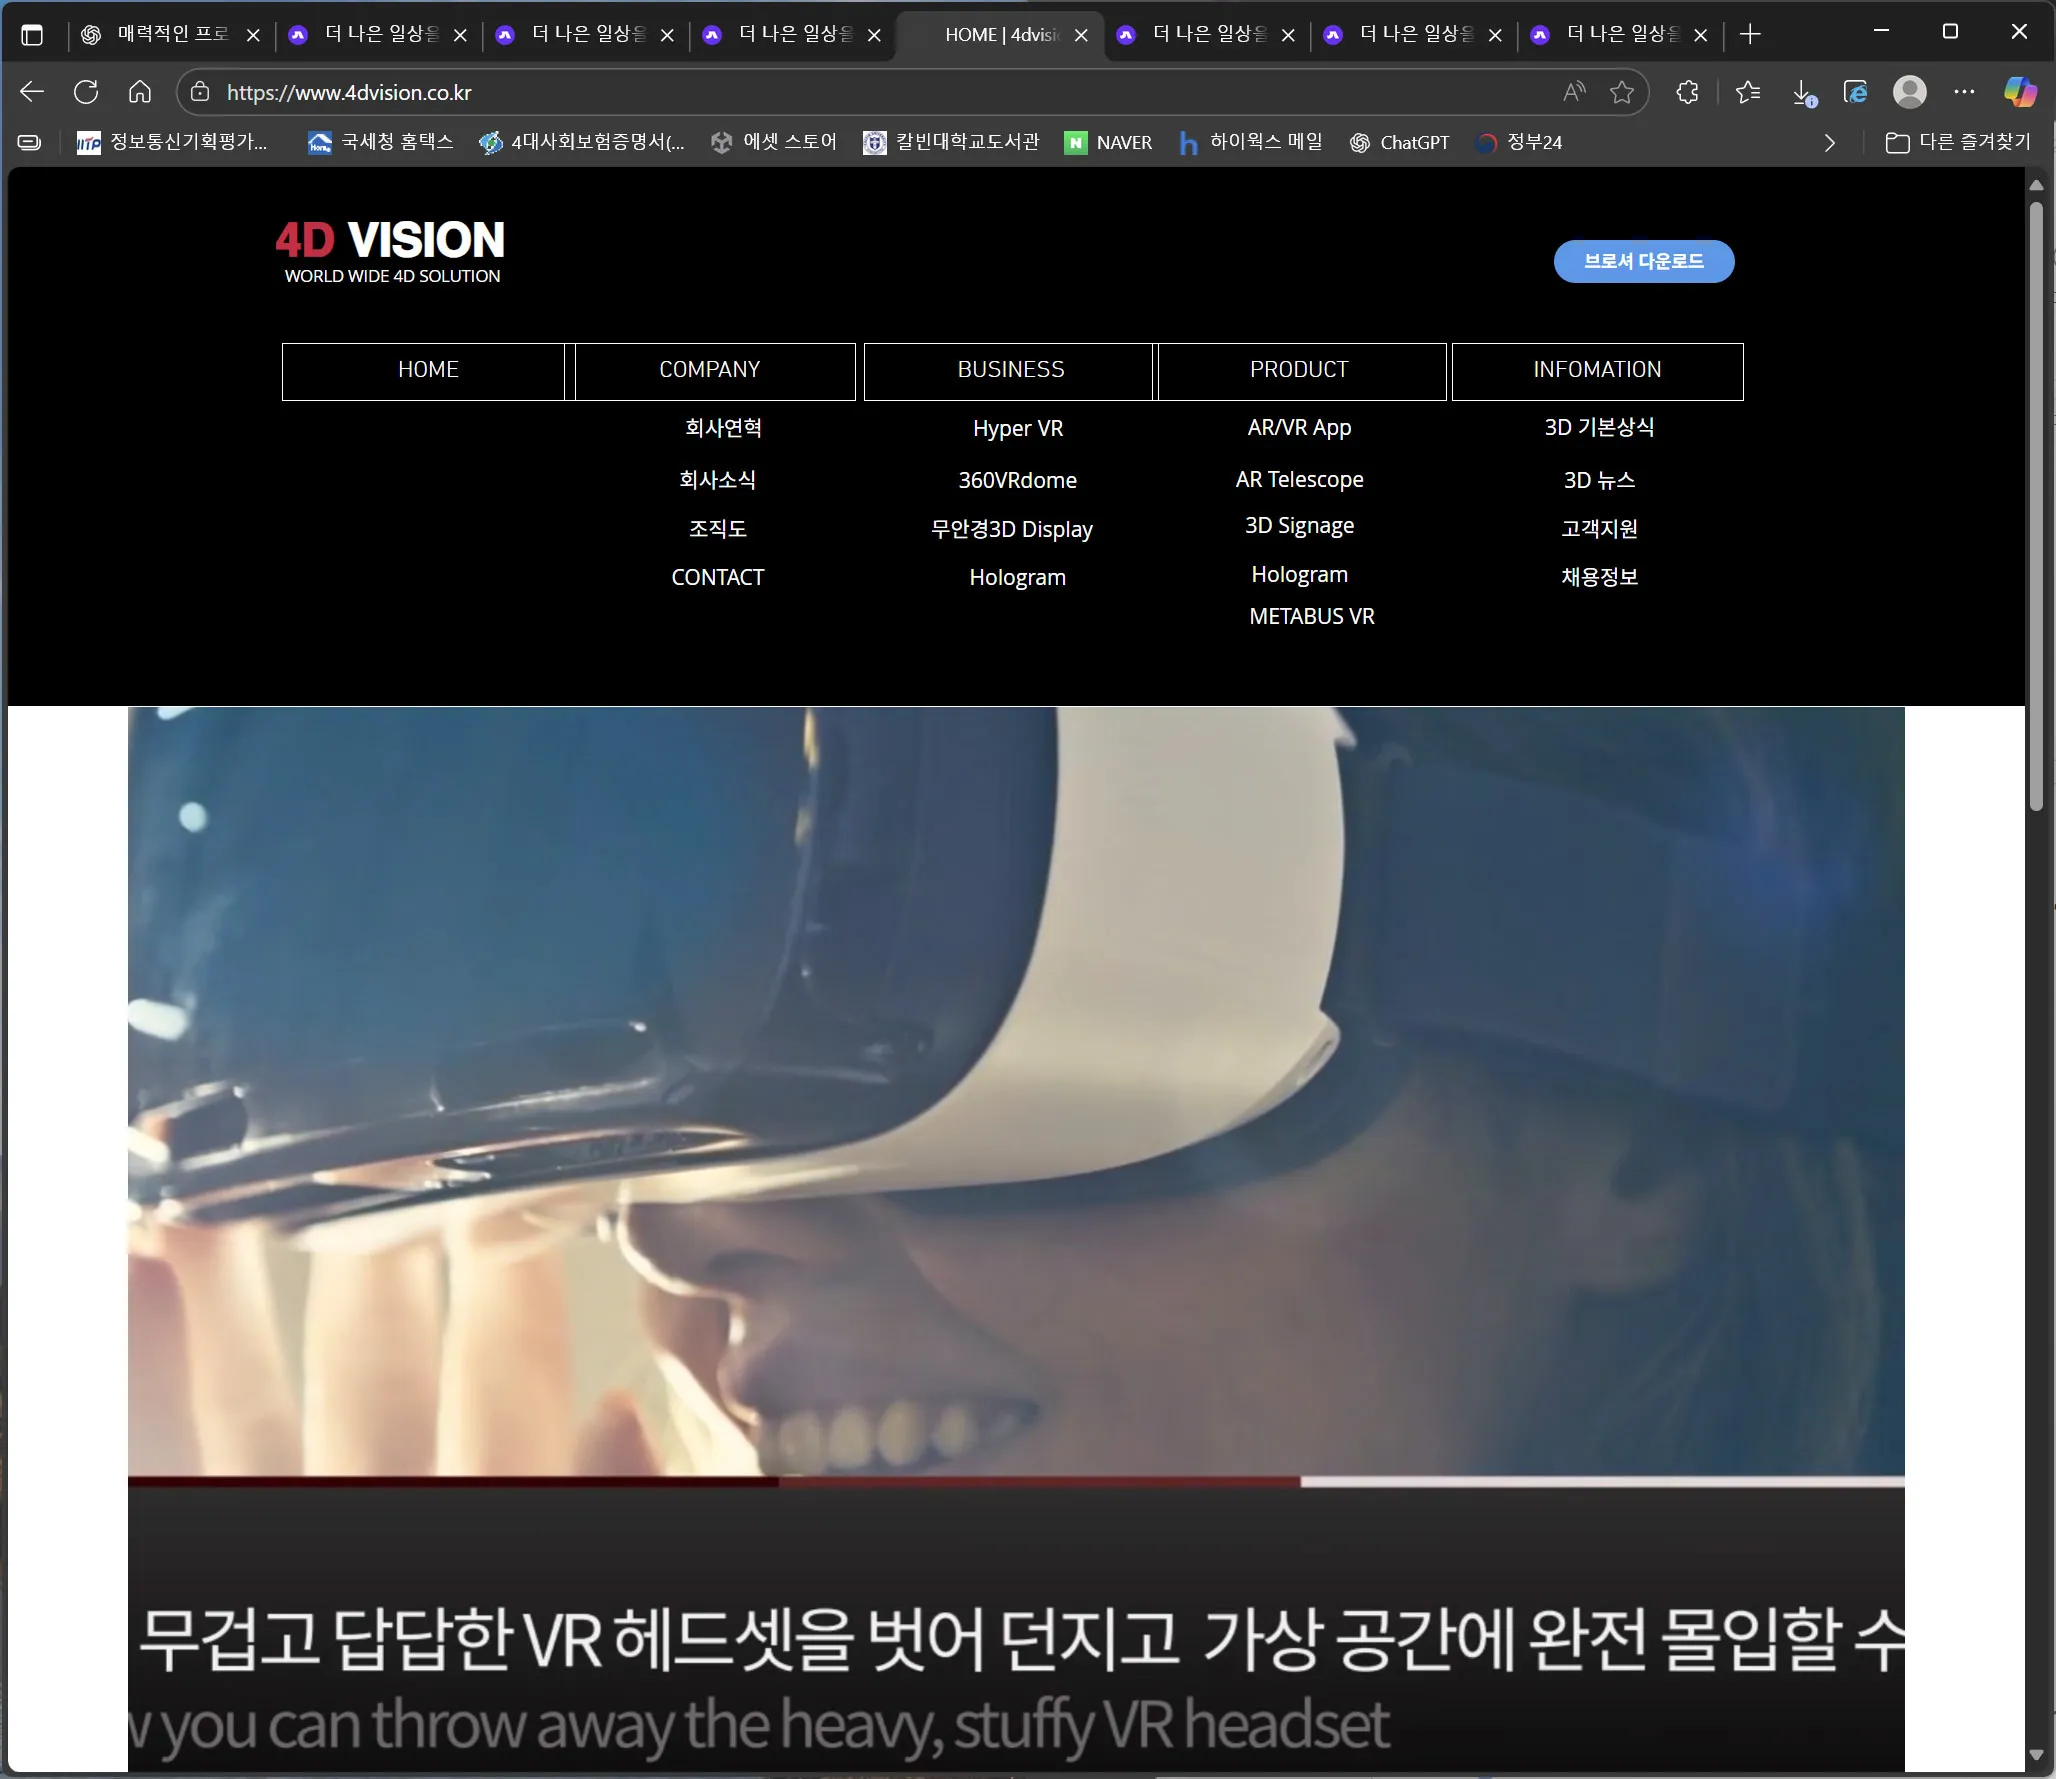Screen dimensions: 2056x1779
Task: Open the browser Extensions panel
Action: tap(1688, 92)
